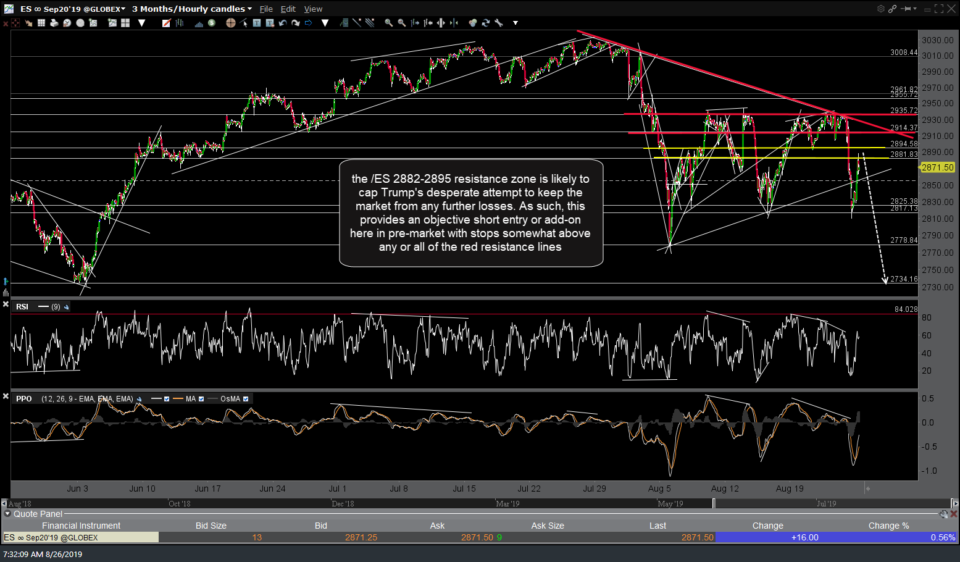This screenshot has height=562, width=960.
Task: Click the Bid price 2871.25
Action: tap(361, 538)
